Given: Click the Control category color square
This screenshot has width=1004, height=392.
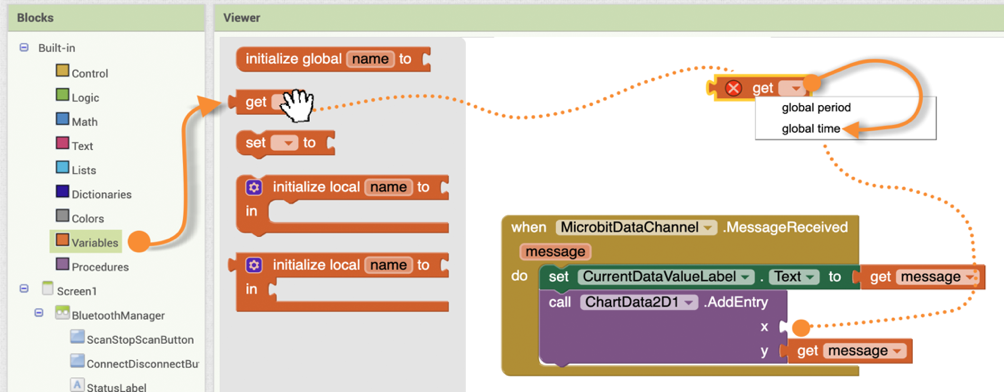Looking at the screenshot, I should click(62, 71).
